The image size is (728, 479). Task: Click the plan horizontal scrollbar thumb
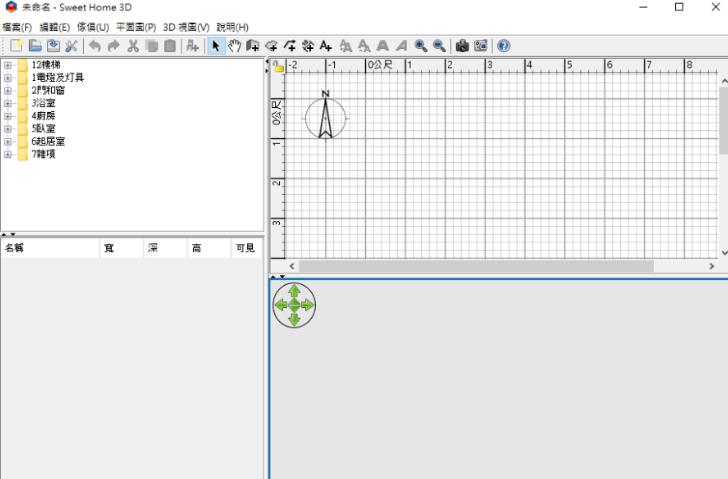pos(476,266)
